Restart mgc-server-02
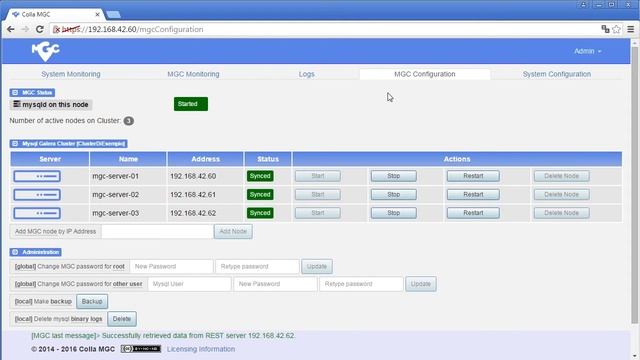Screen dimensions: 640x360 pyautogui.click(x=473, y=195)
